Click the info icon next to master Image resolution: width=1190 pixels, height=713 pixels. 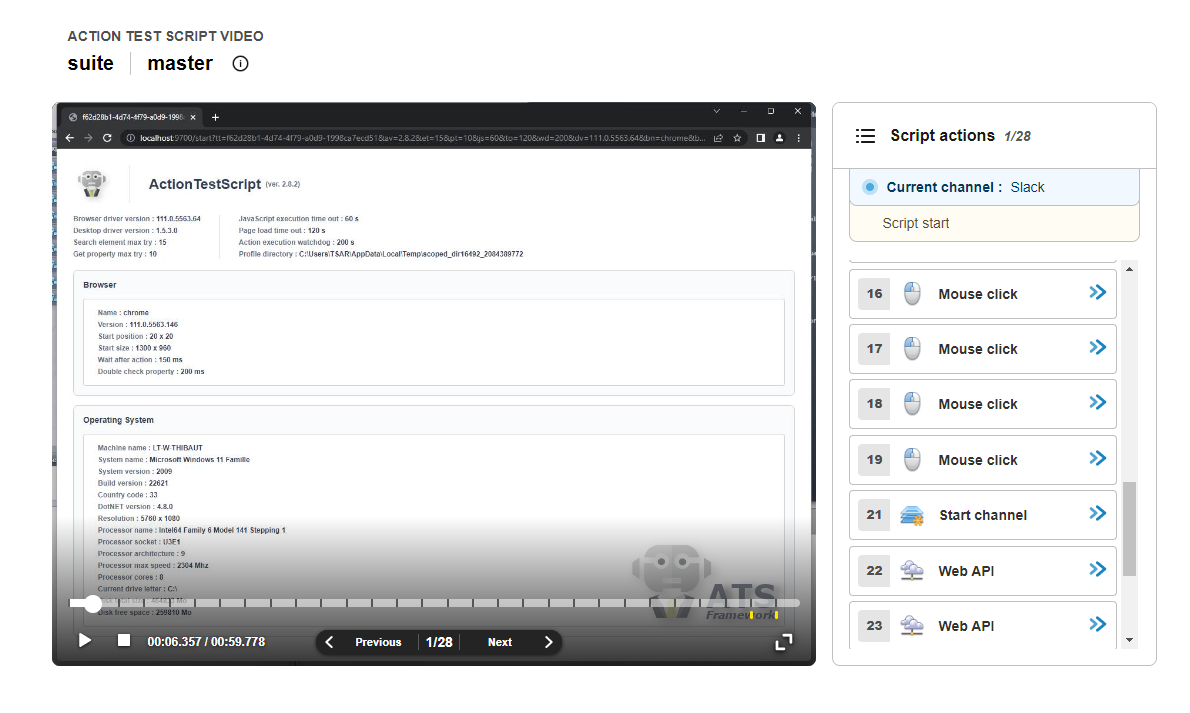(x=241, y=64)
